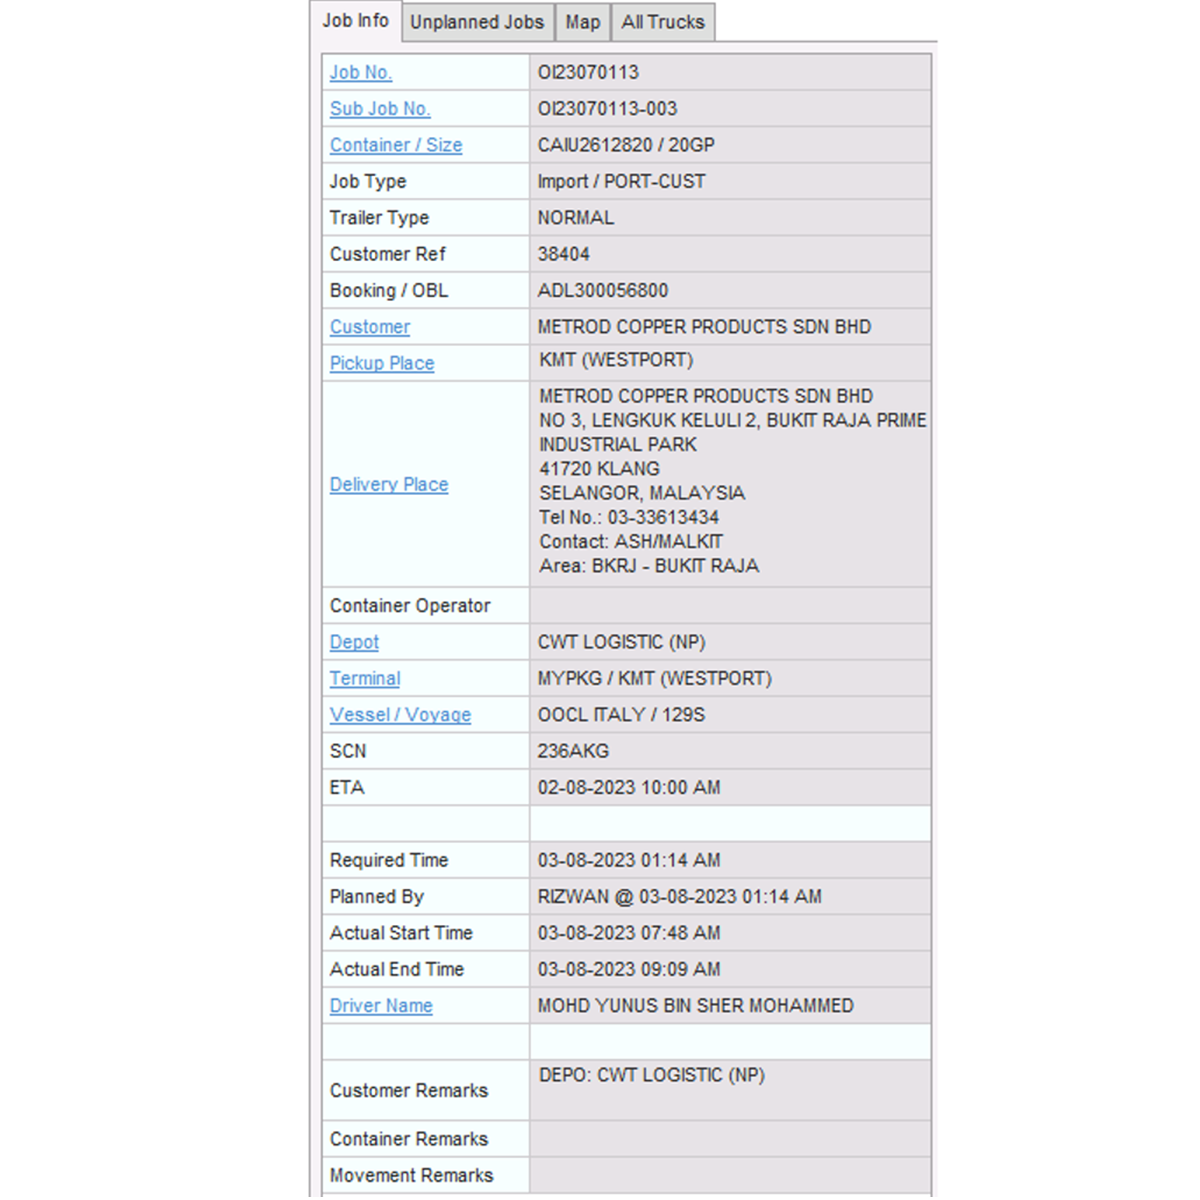The height and width of the screenshot is (1200, 1200).
Task: Select required time 03-08-2023 01:14 AM
Action: coord(629,860)
